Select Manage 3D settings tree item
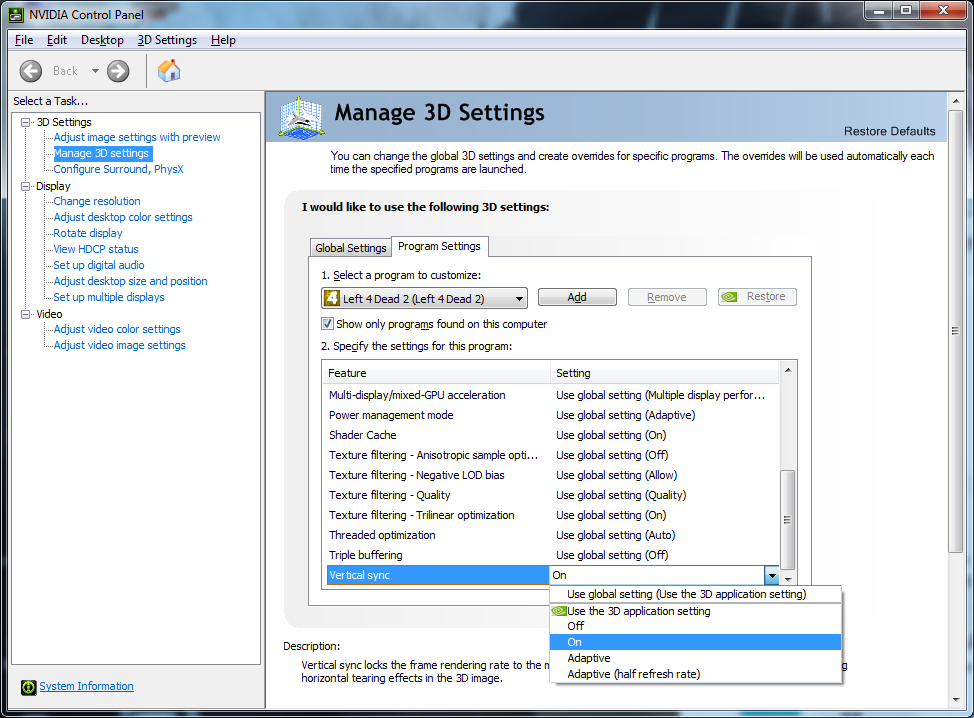Image resolution: width=974 pixels, height=718 pixels. click(x=101, y=153)
